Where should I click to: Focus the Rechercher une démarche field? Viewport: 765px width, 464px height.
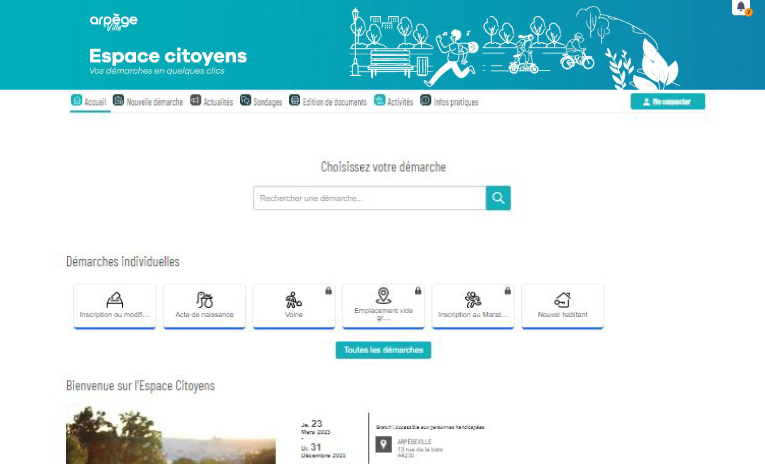370,198
